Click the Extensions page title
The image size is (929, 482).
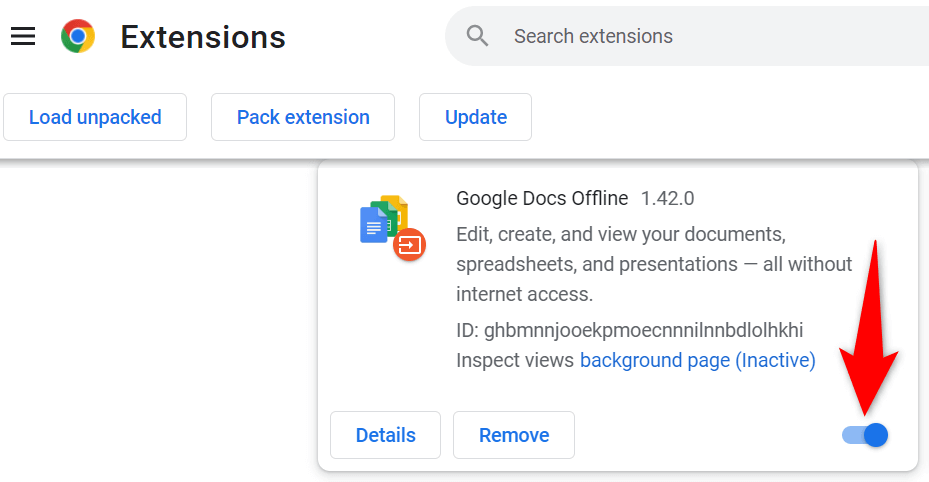pyautogui.click(x=203, y=37)
